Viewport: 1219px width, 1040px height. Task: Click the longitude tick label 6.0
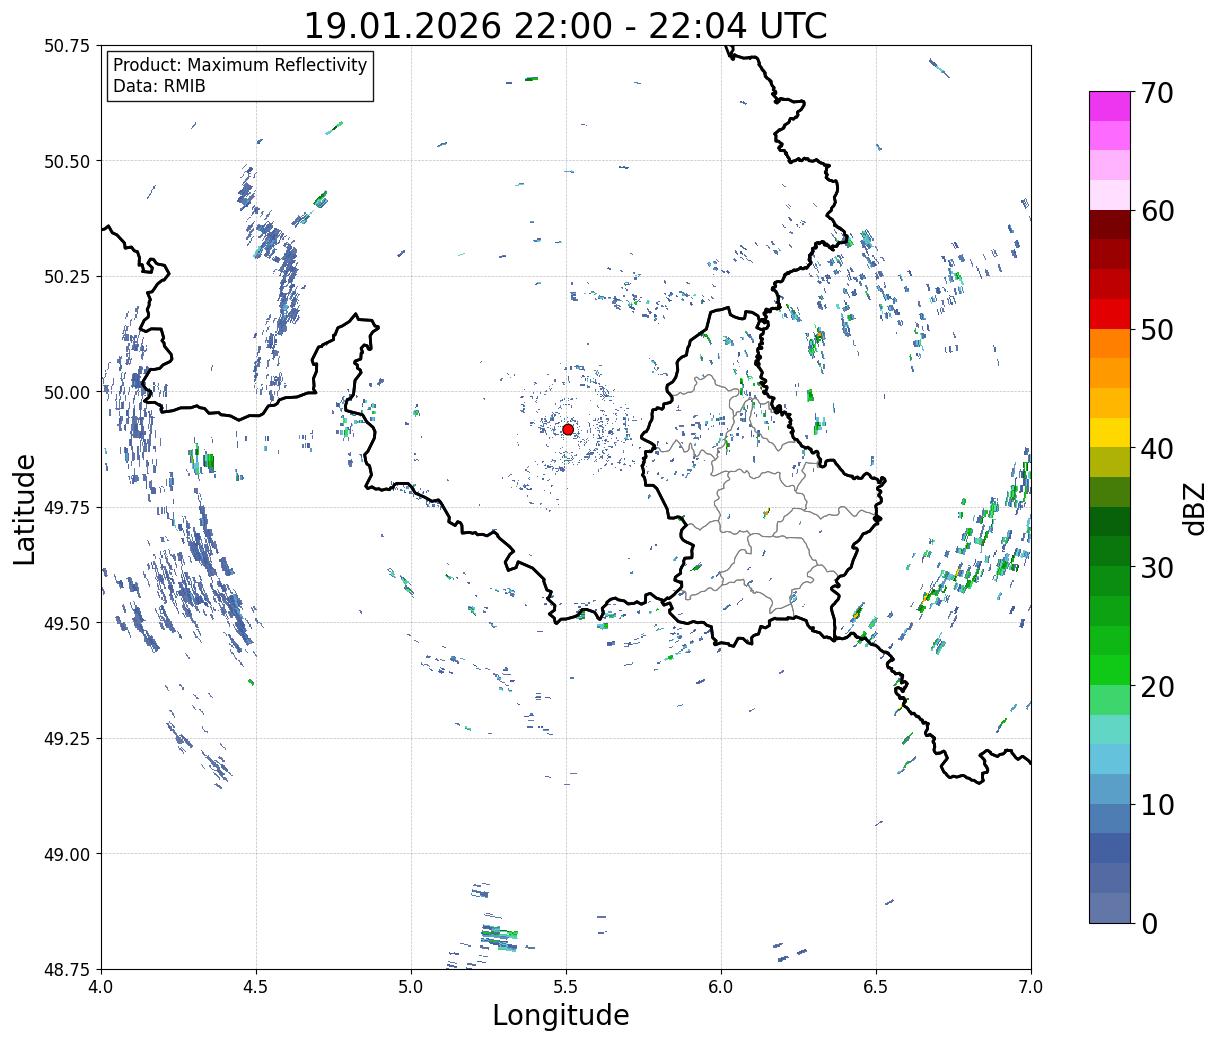tap(721, 987)
